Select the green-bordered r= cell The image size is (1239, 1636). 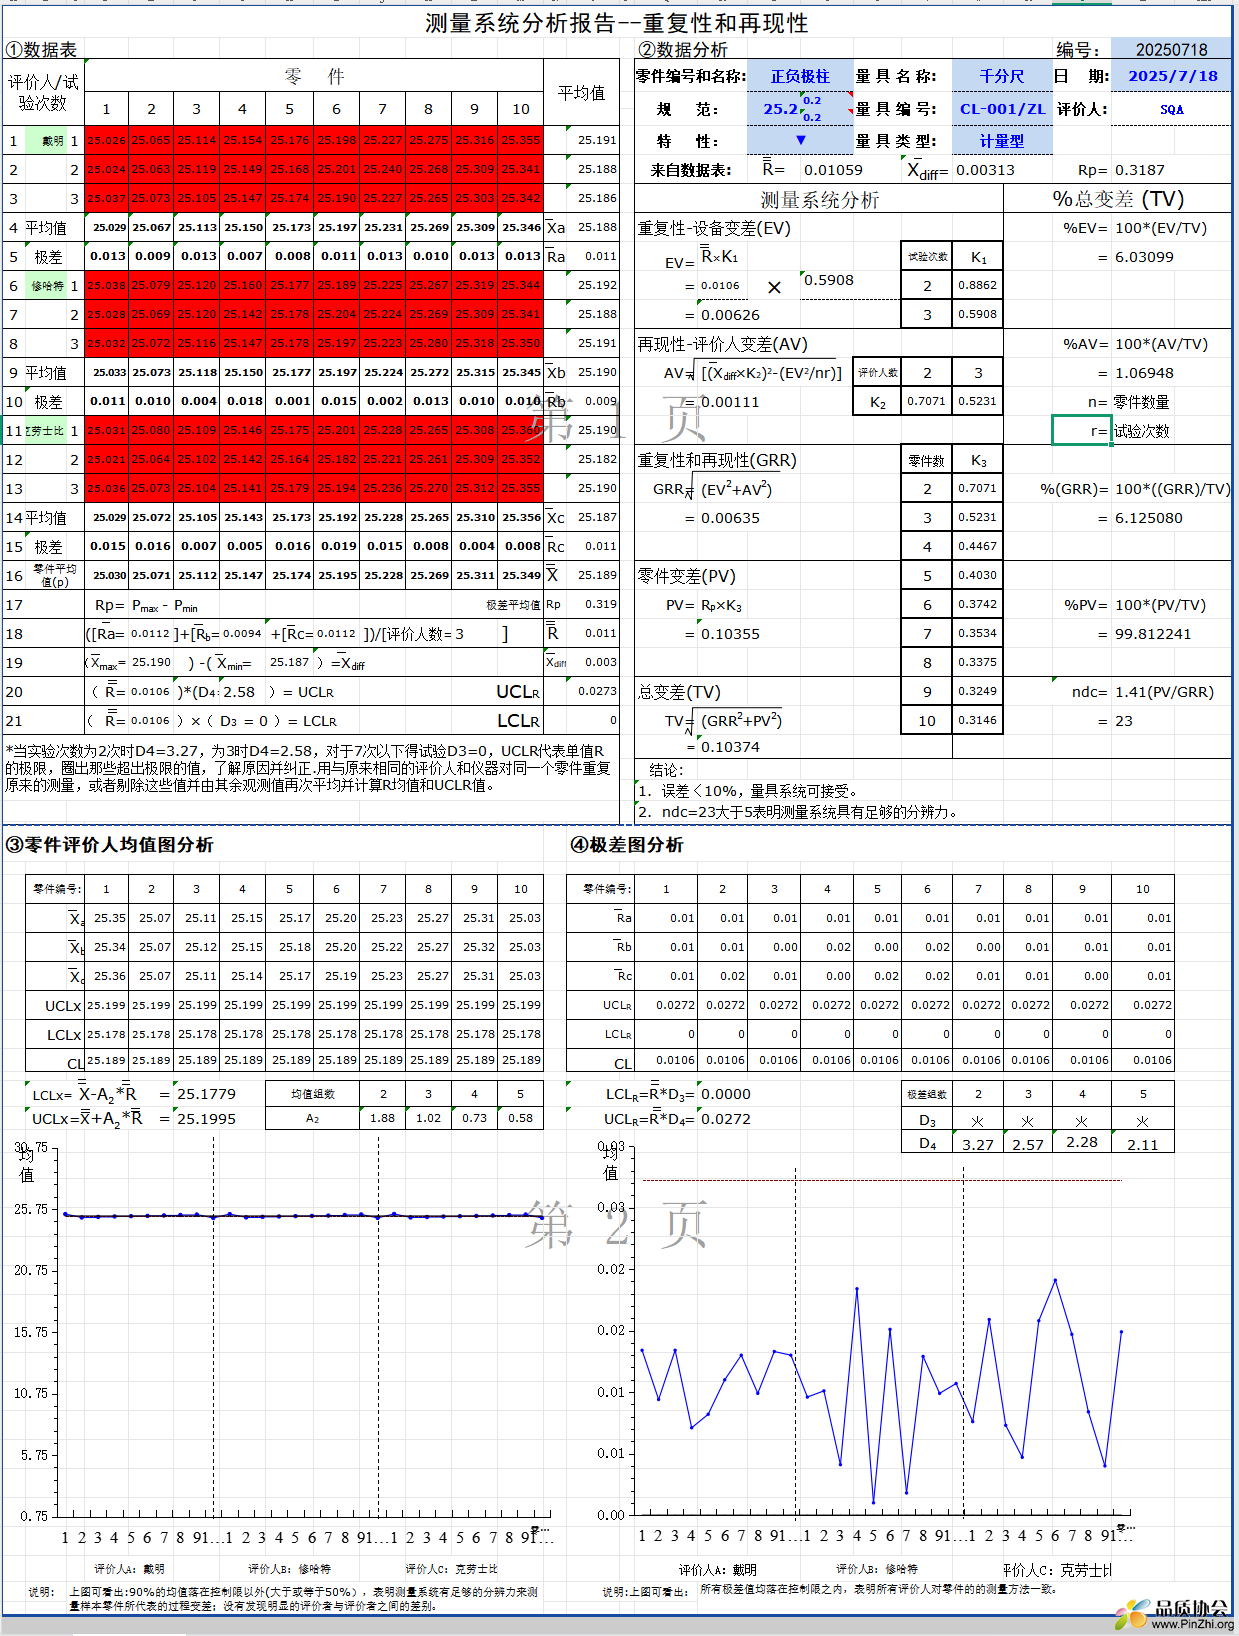tap(1081, 431)
